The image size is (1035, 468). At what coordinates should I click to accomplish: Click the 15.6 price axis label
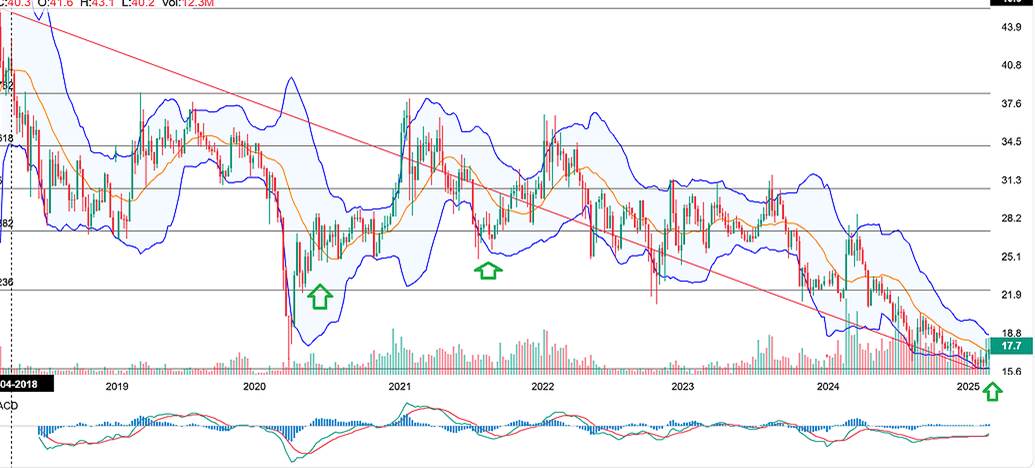coord(1012,372)
